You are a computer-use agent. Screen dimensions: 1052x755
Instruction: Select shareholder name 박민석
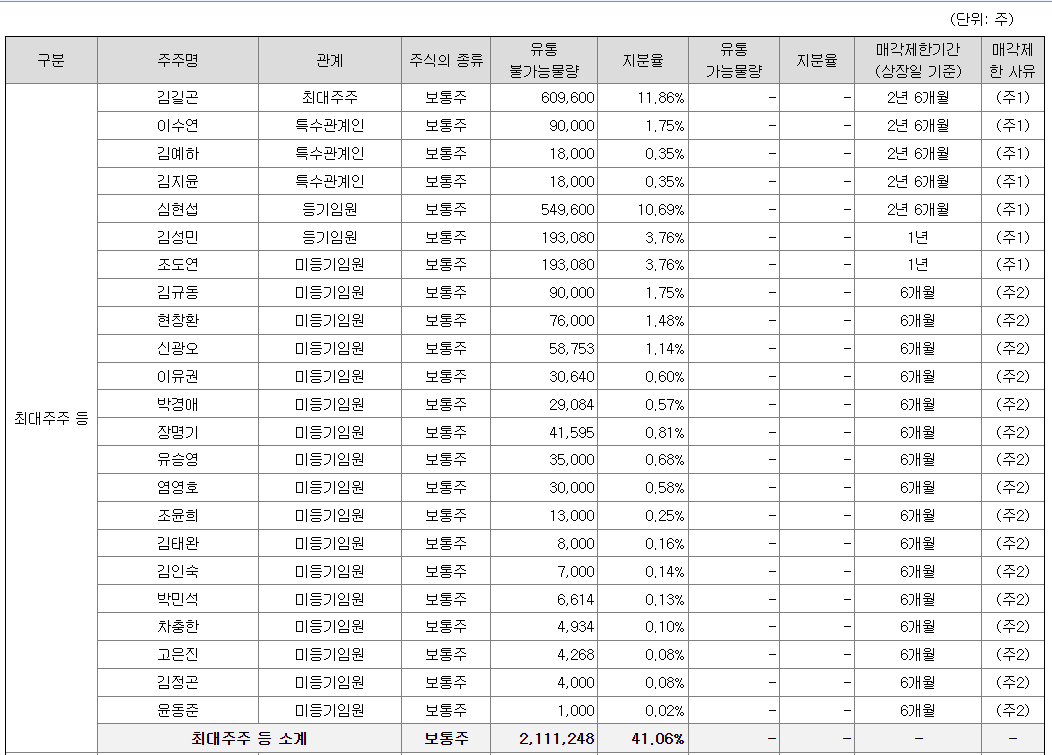[178, 599]
